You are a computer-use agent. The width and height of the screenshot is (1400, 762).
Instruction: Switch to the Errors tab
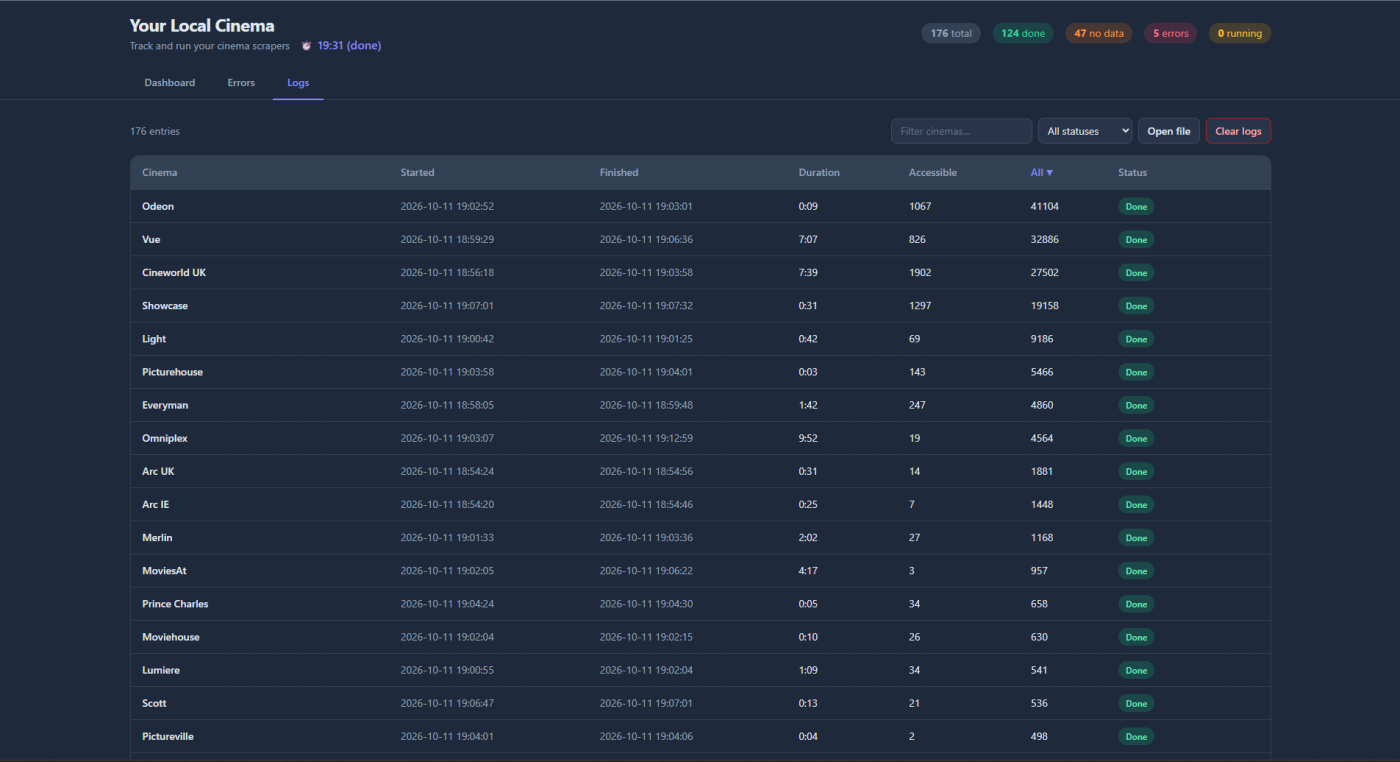click(241, 83)
